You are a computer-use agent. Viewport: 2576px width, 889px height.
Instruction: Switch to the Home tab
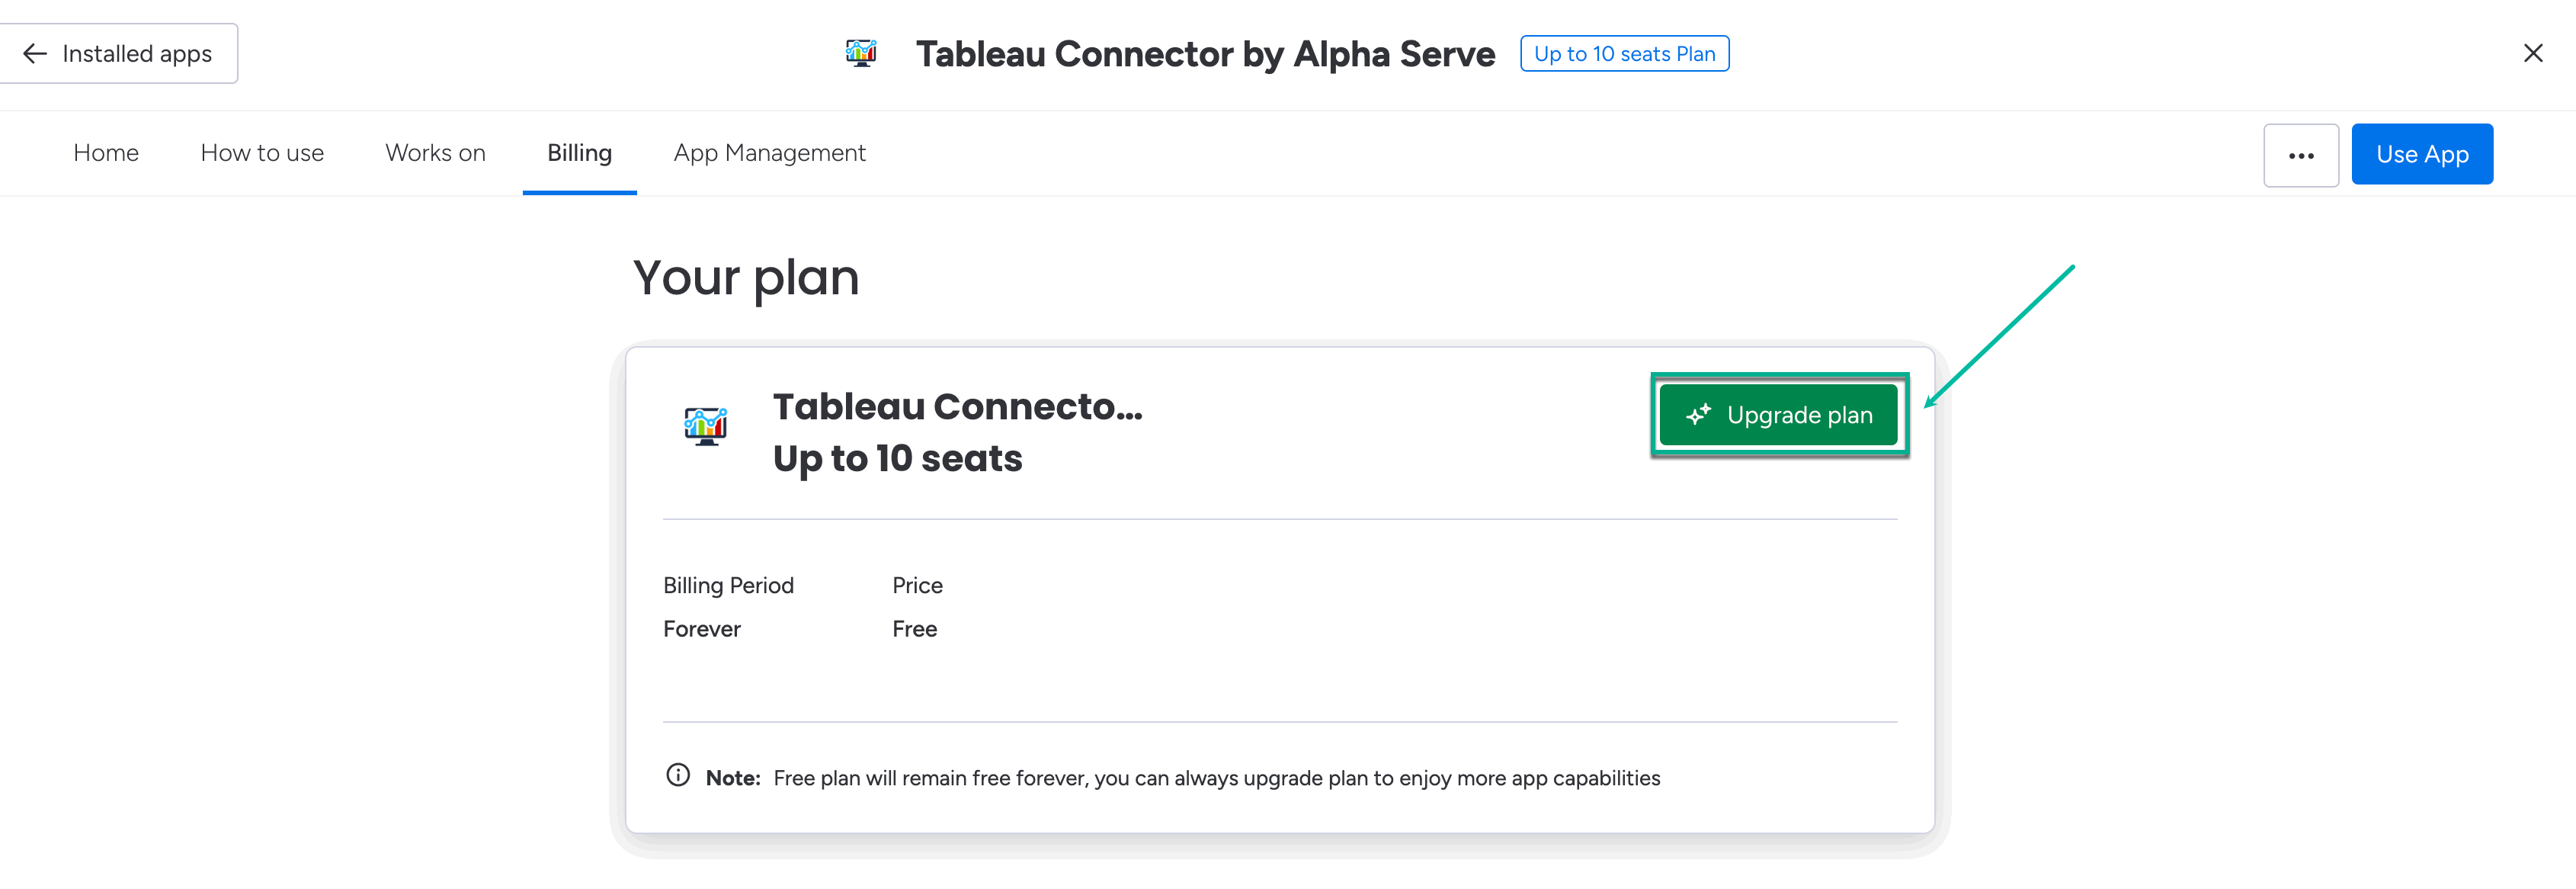click(105, 152)
